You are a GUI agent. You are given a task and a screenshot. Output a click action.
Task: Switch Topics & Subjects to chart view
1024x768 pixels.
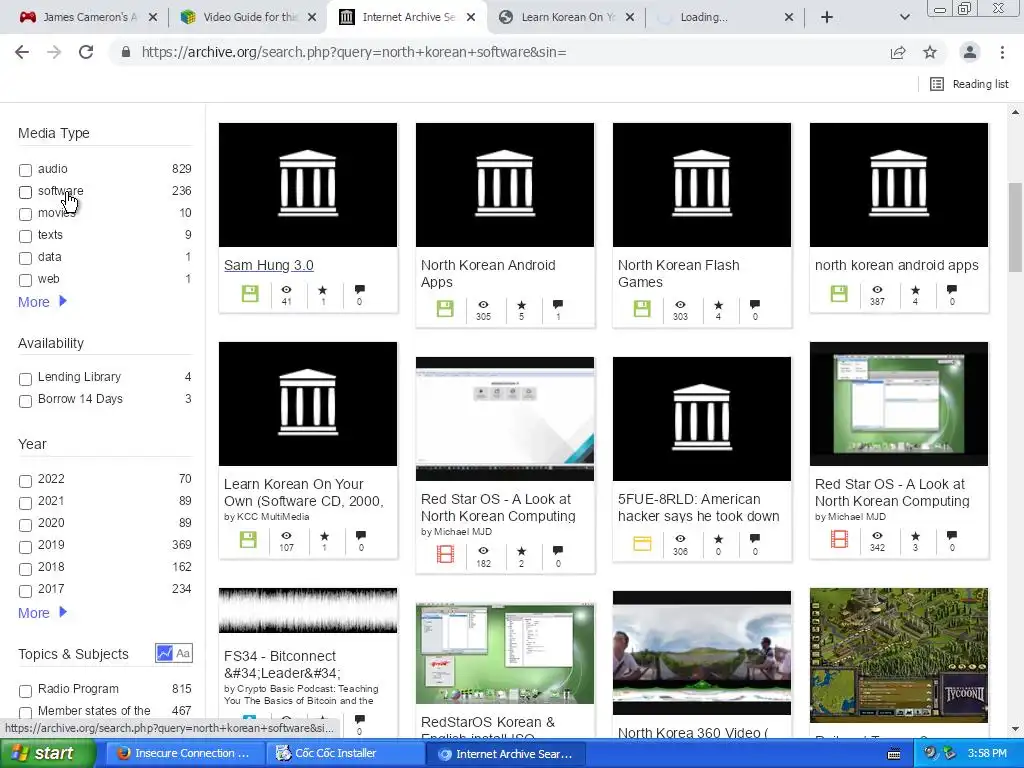(x=165, y=653)
